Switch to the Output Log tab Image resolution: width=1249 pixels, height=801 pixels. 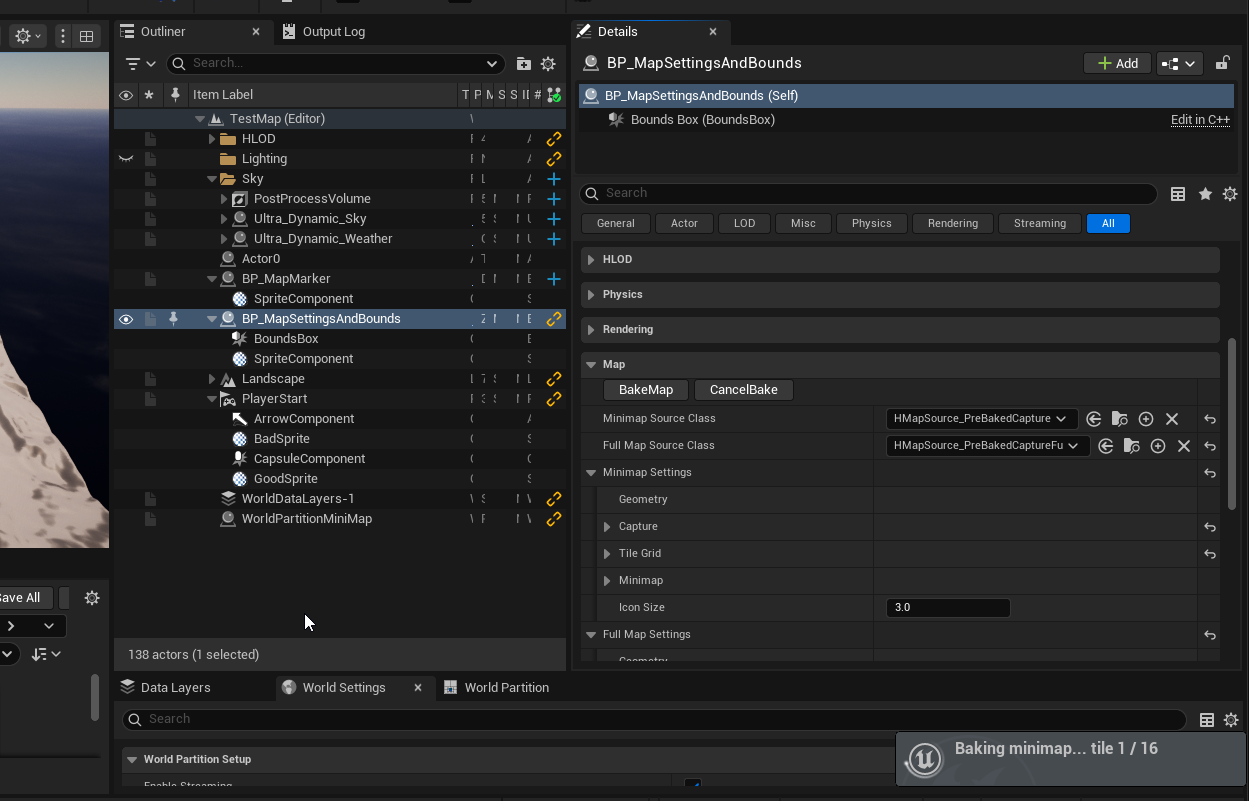[324, 32]
